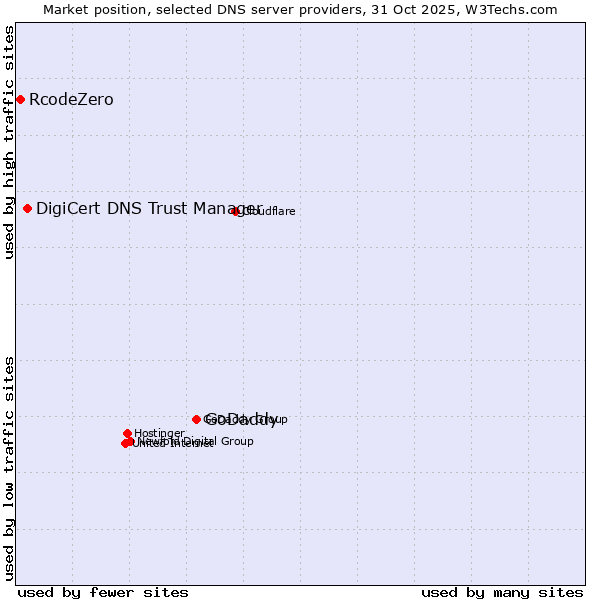Click the RcodeZero text label
The width and height of the screenshot is (600, 600).
(71, 100)
